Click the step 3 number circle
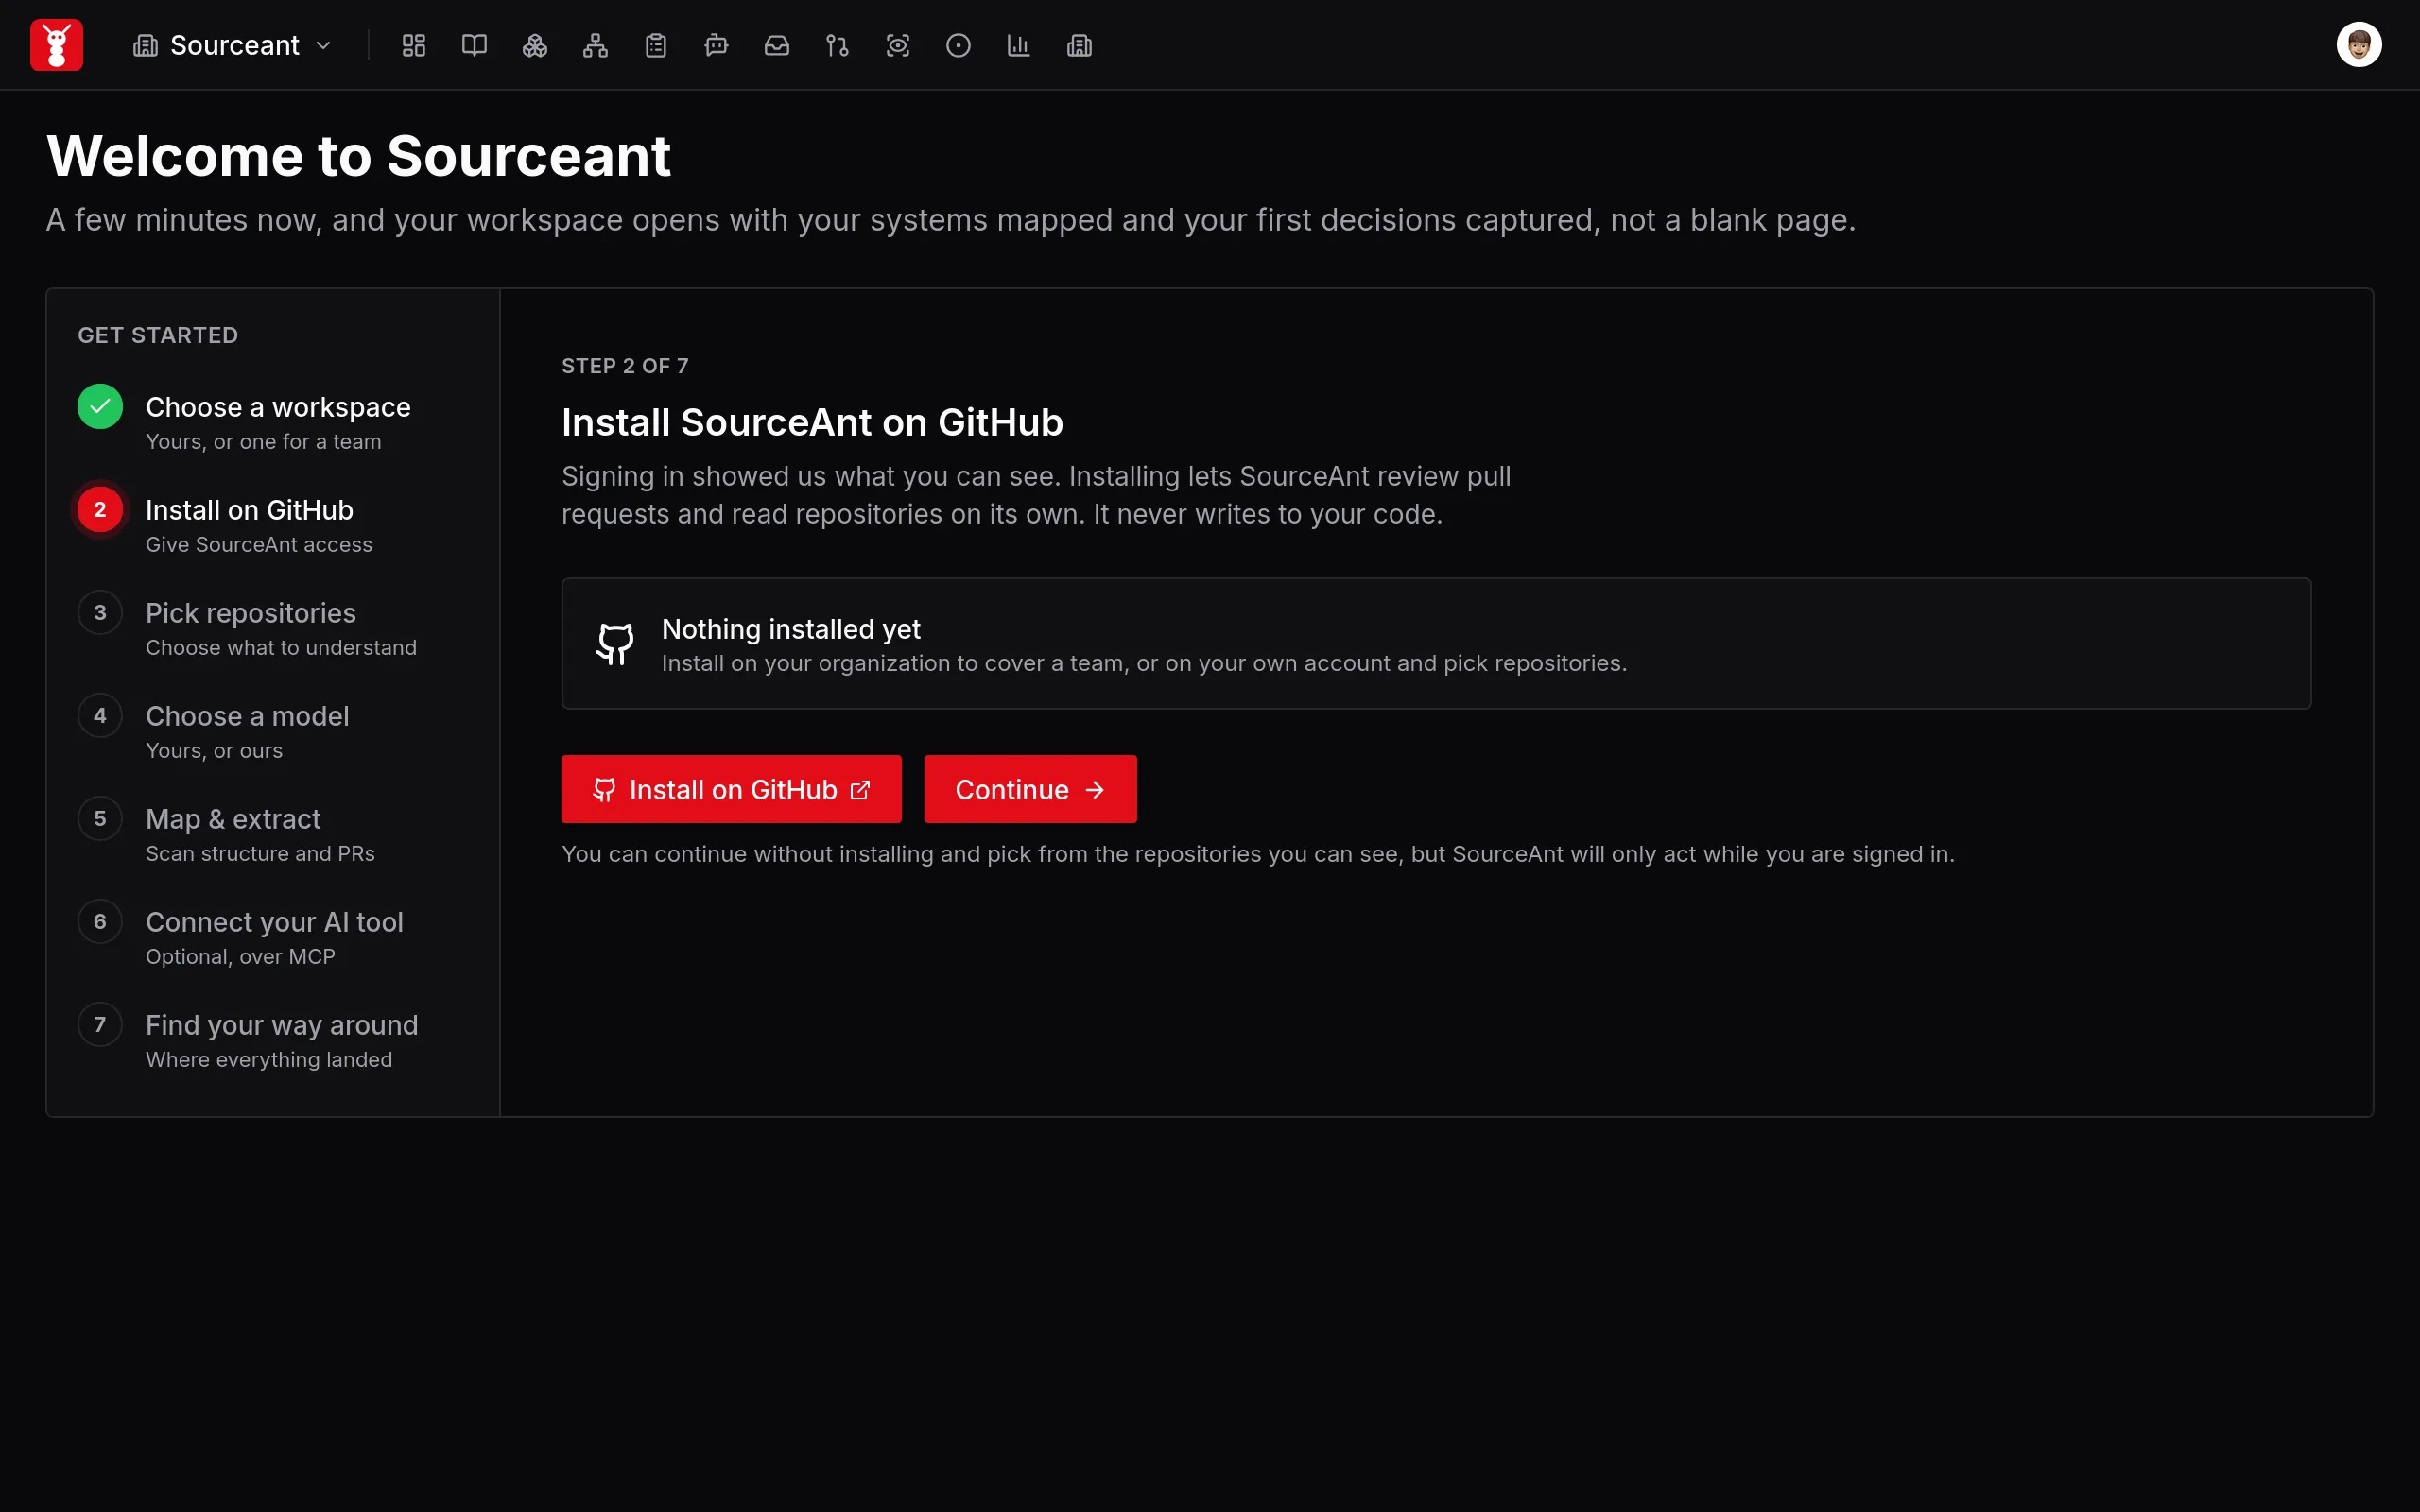This screenshot has width=2420, height=1512. (x=100, y=612)
